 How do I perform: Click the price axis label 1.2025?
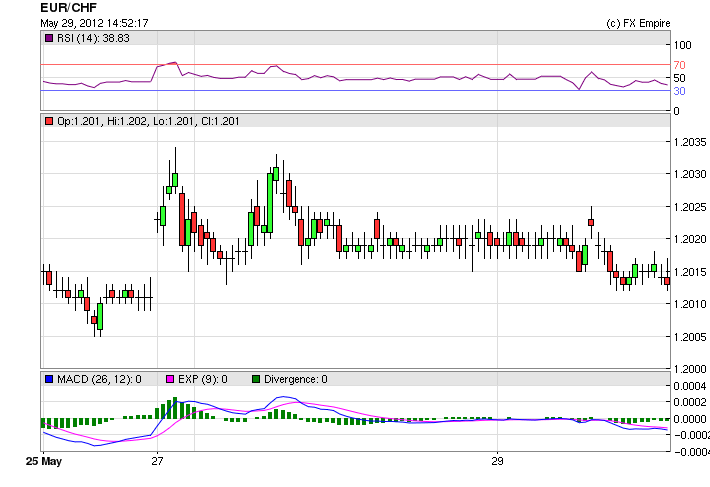tap(690, 207)
